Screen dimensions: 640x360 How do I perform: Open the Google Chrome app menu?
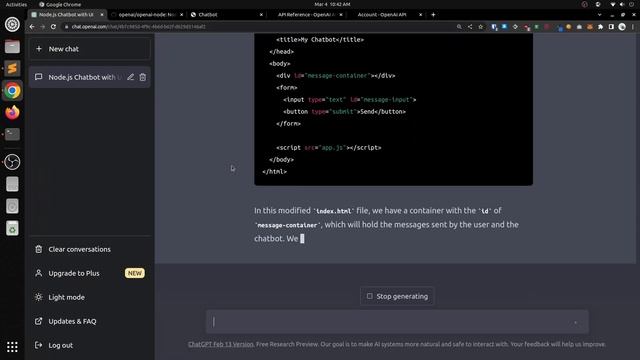tap(60, 4)
